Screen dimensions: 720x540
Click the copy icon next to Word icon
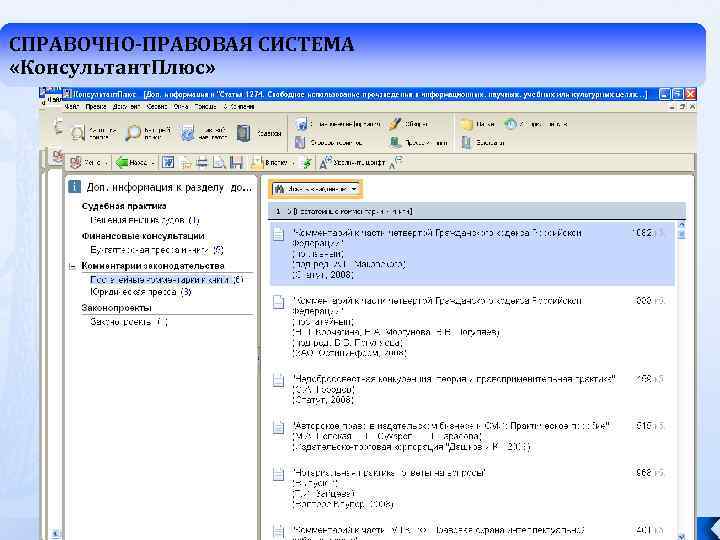tap(186, 163)
